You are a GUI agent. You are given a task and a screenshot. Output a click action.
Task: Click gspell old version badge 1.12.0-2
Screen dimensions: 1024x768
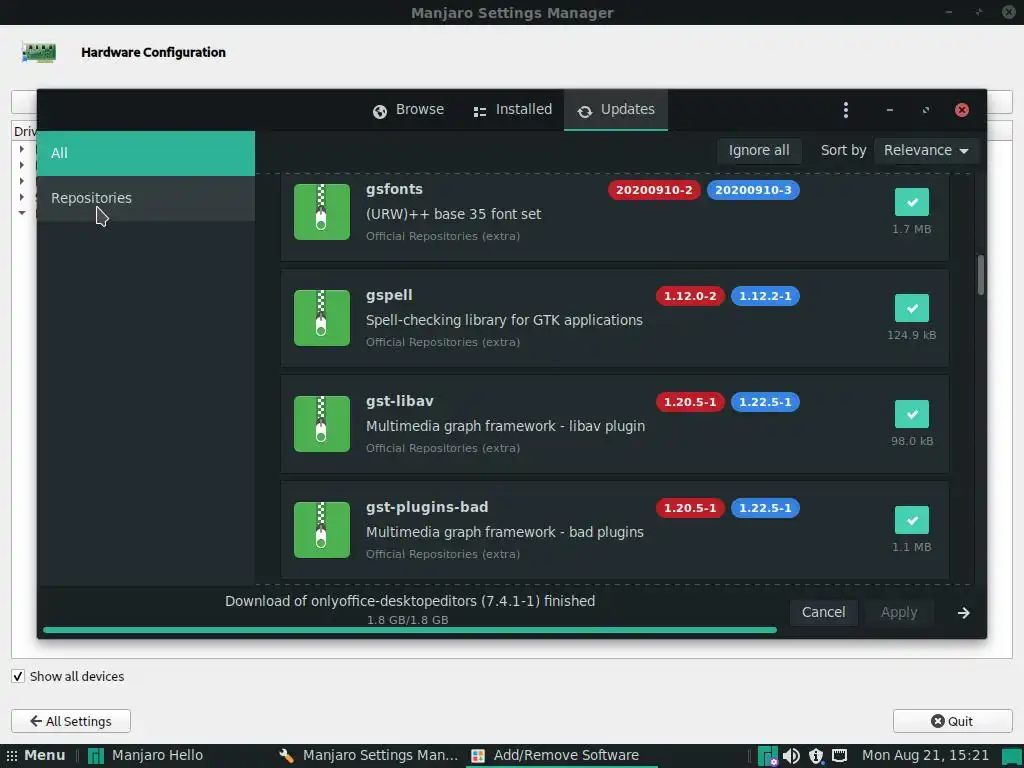pos(690,296)
